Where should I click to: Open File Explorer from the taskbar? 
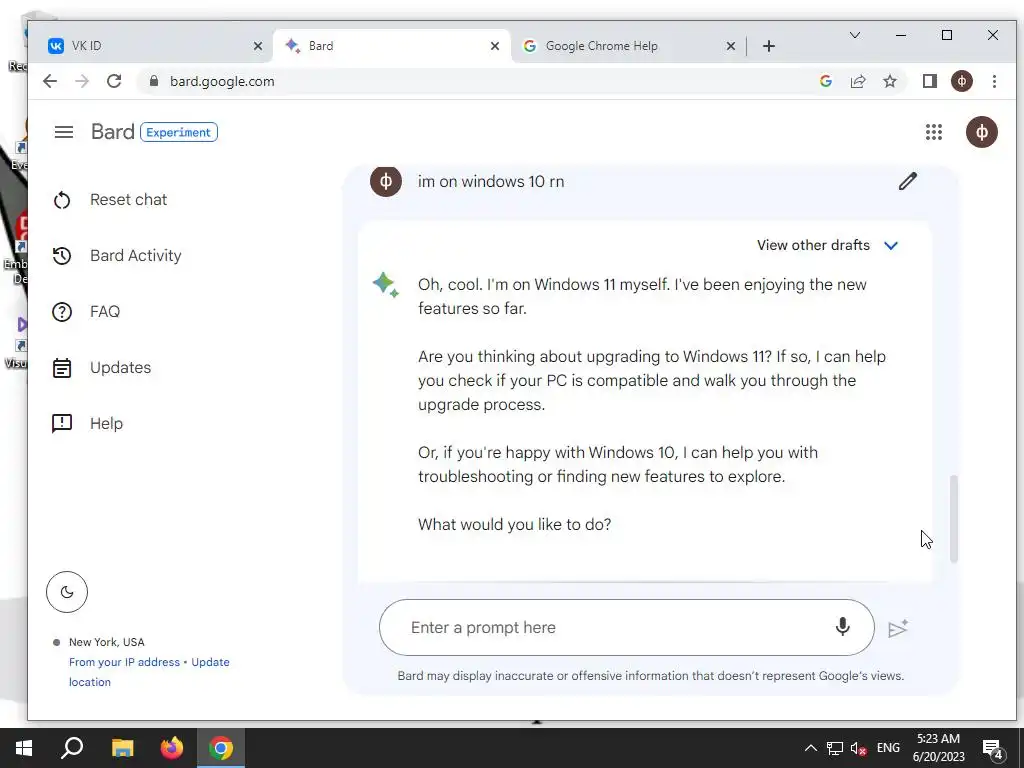coord(122,748)
